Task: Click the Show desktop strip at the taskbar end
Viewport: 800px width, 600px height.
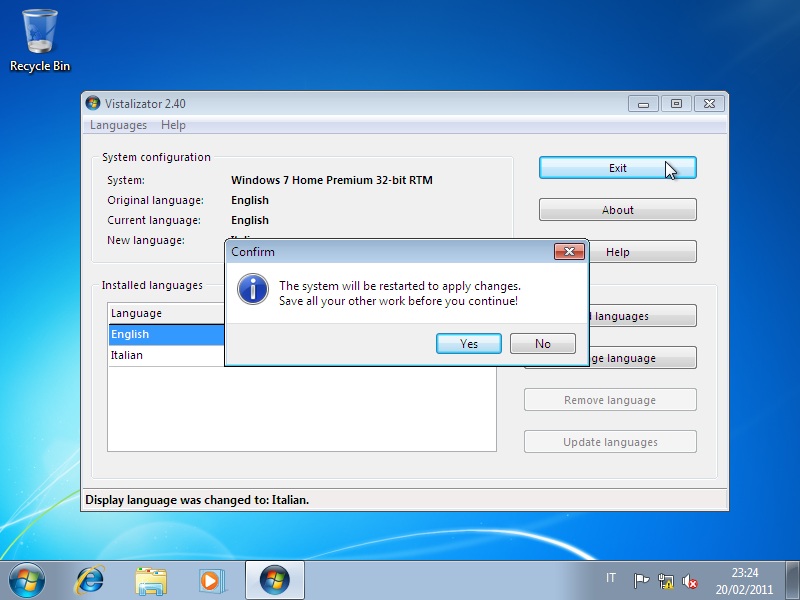Action: [x=792, y=581]
